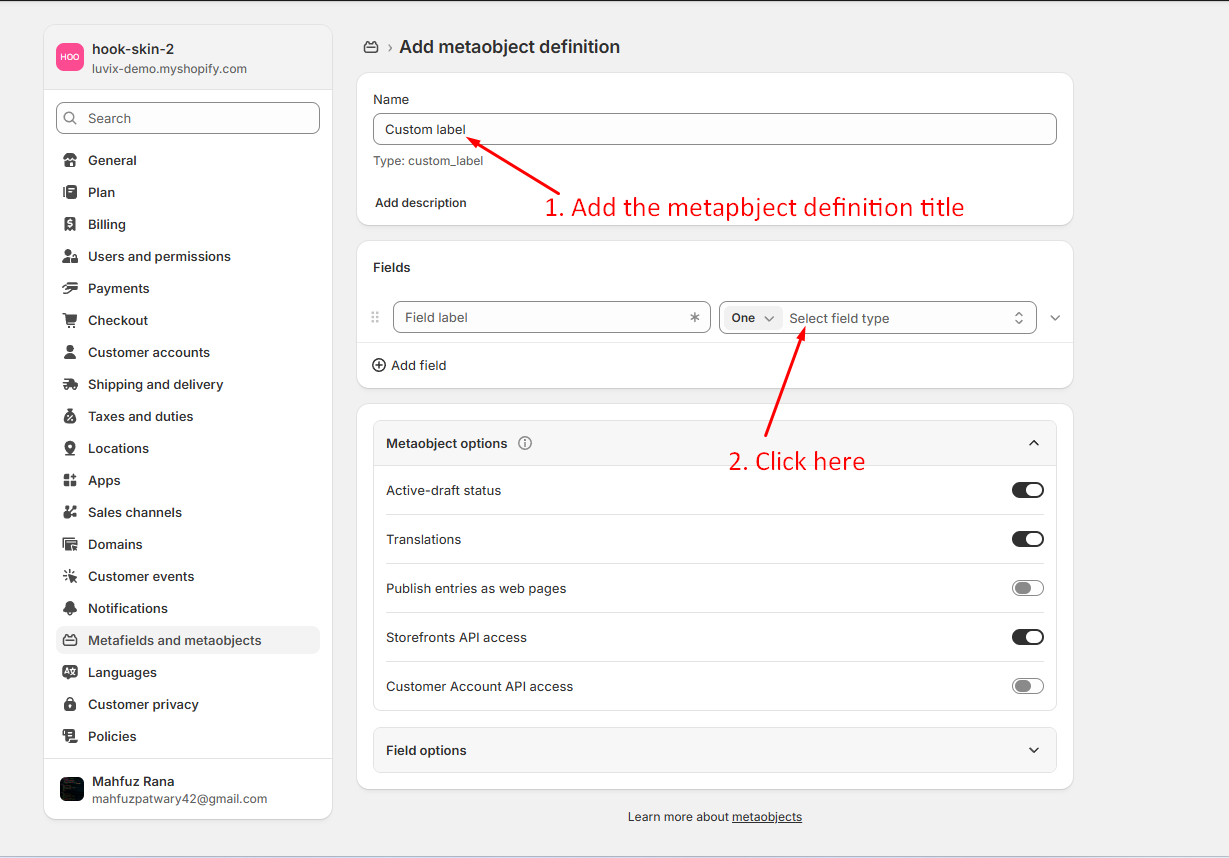Screen dimensions: 1229x858
Task: Enable Customer Account API access switch
Action: tap(1027, 686)
